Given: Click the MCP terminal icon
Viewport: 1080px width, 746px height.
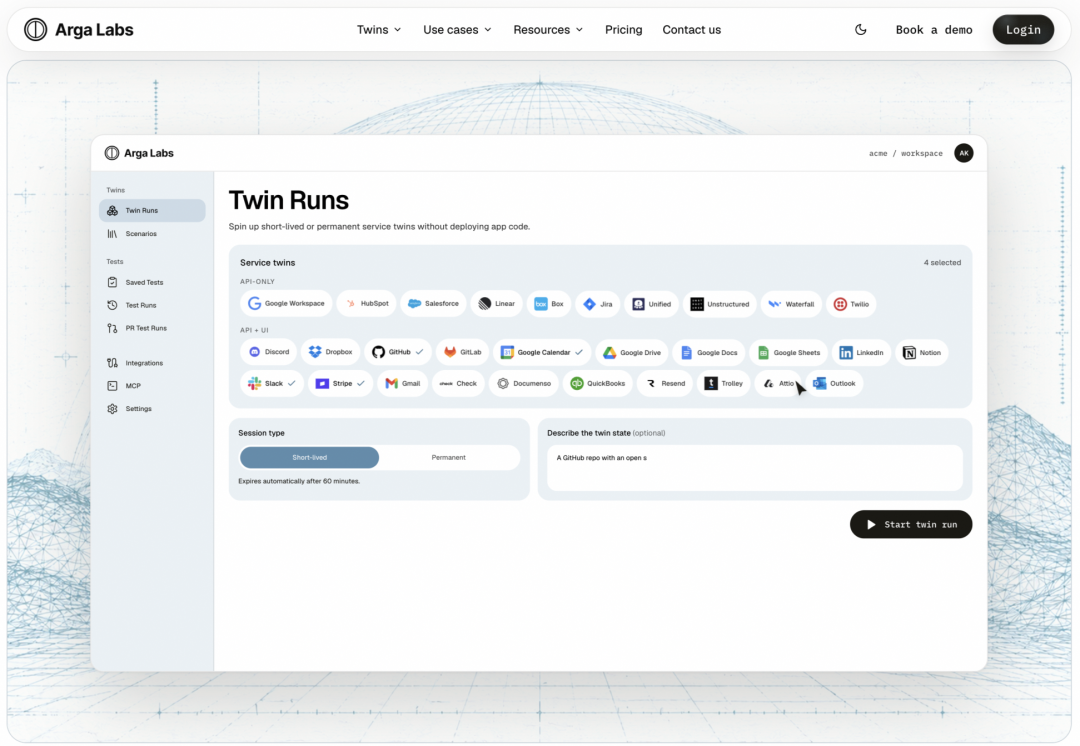Looking at the screenshot, I should click(x=112, y=386).
